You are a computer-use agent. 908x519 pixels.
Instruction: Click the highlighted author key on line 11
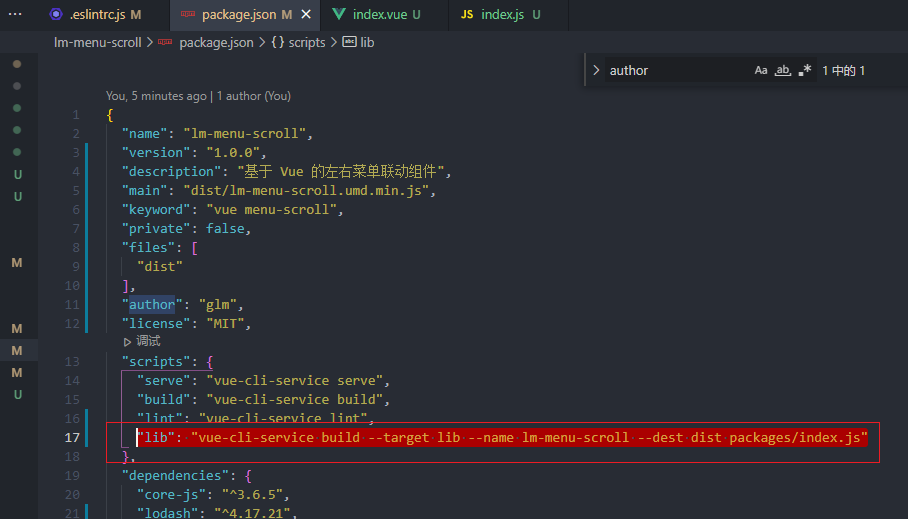(x=152, y=305)
